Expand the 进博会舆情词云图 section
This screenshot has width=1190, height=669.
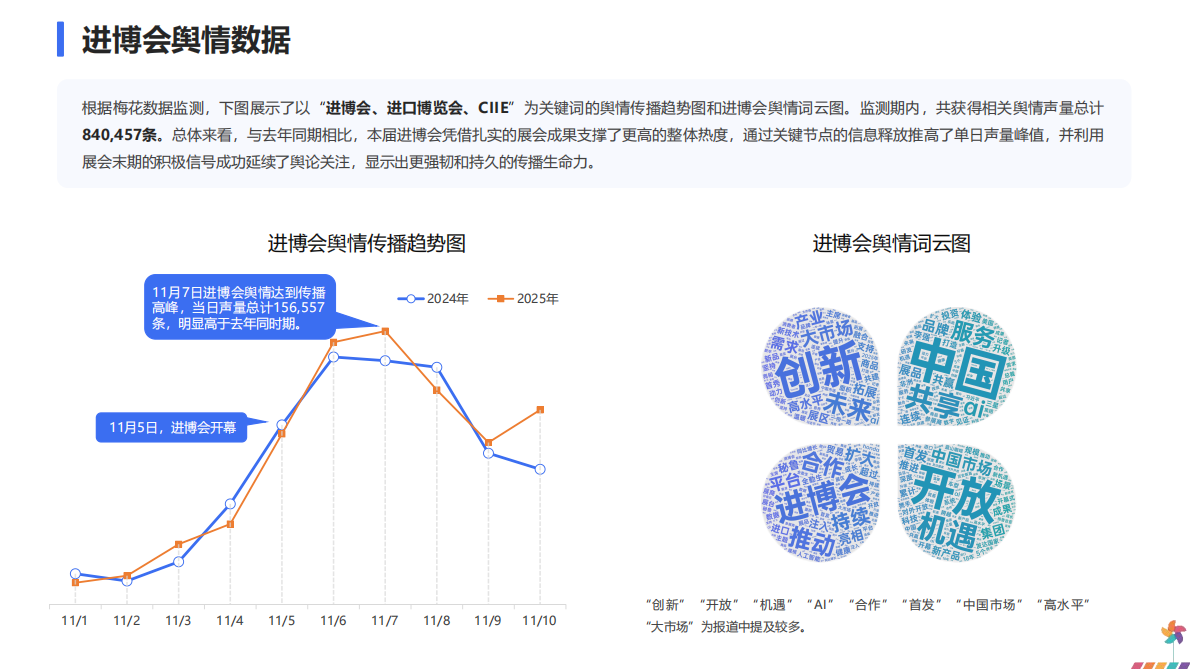pyautogui.click(x=891, y=241)
